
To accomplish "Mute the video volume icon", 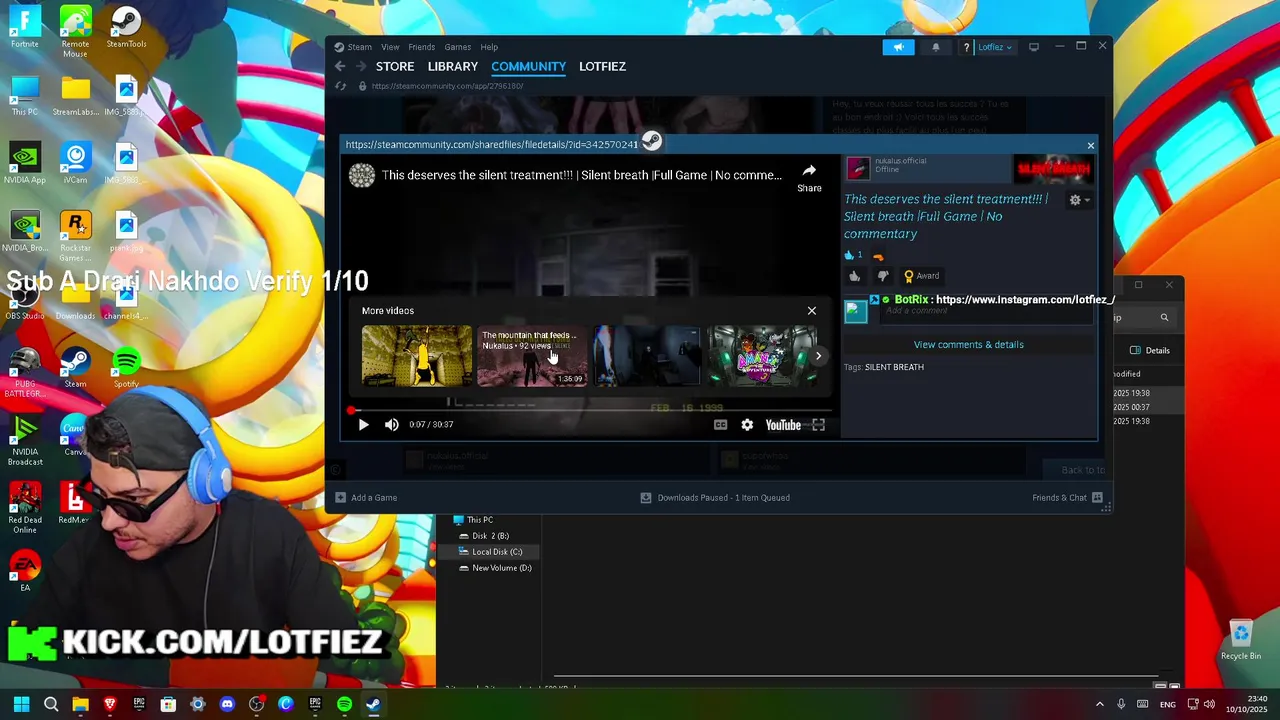I will [x=392, y=425].
